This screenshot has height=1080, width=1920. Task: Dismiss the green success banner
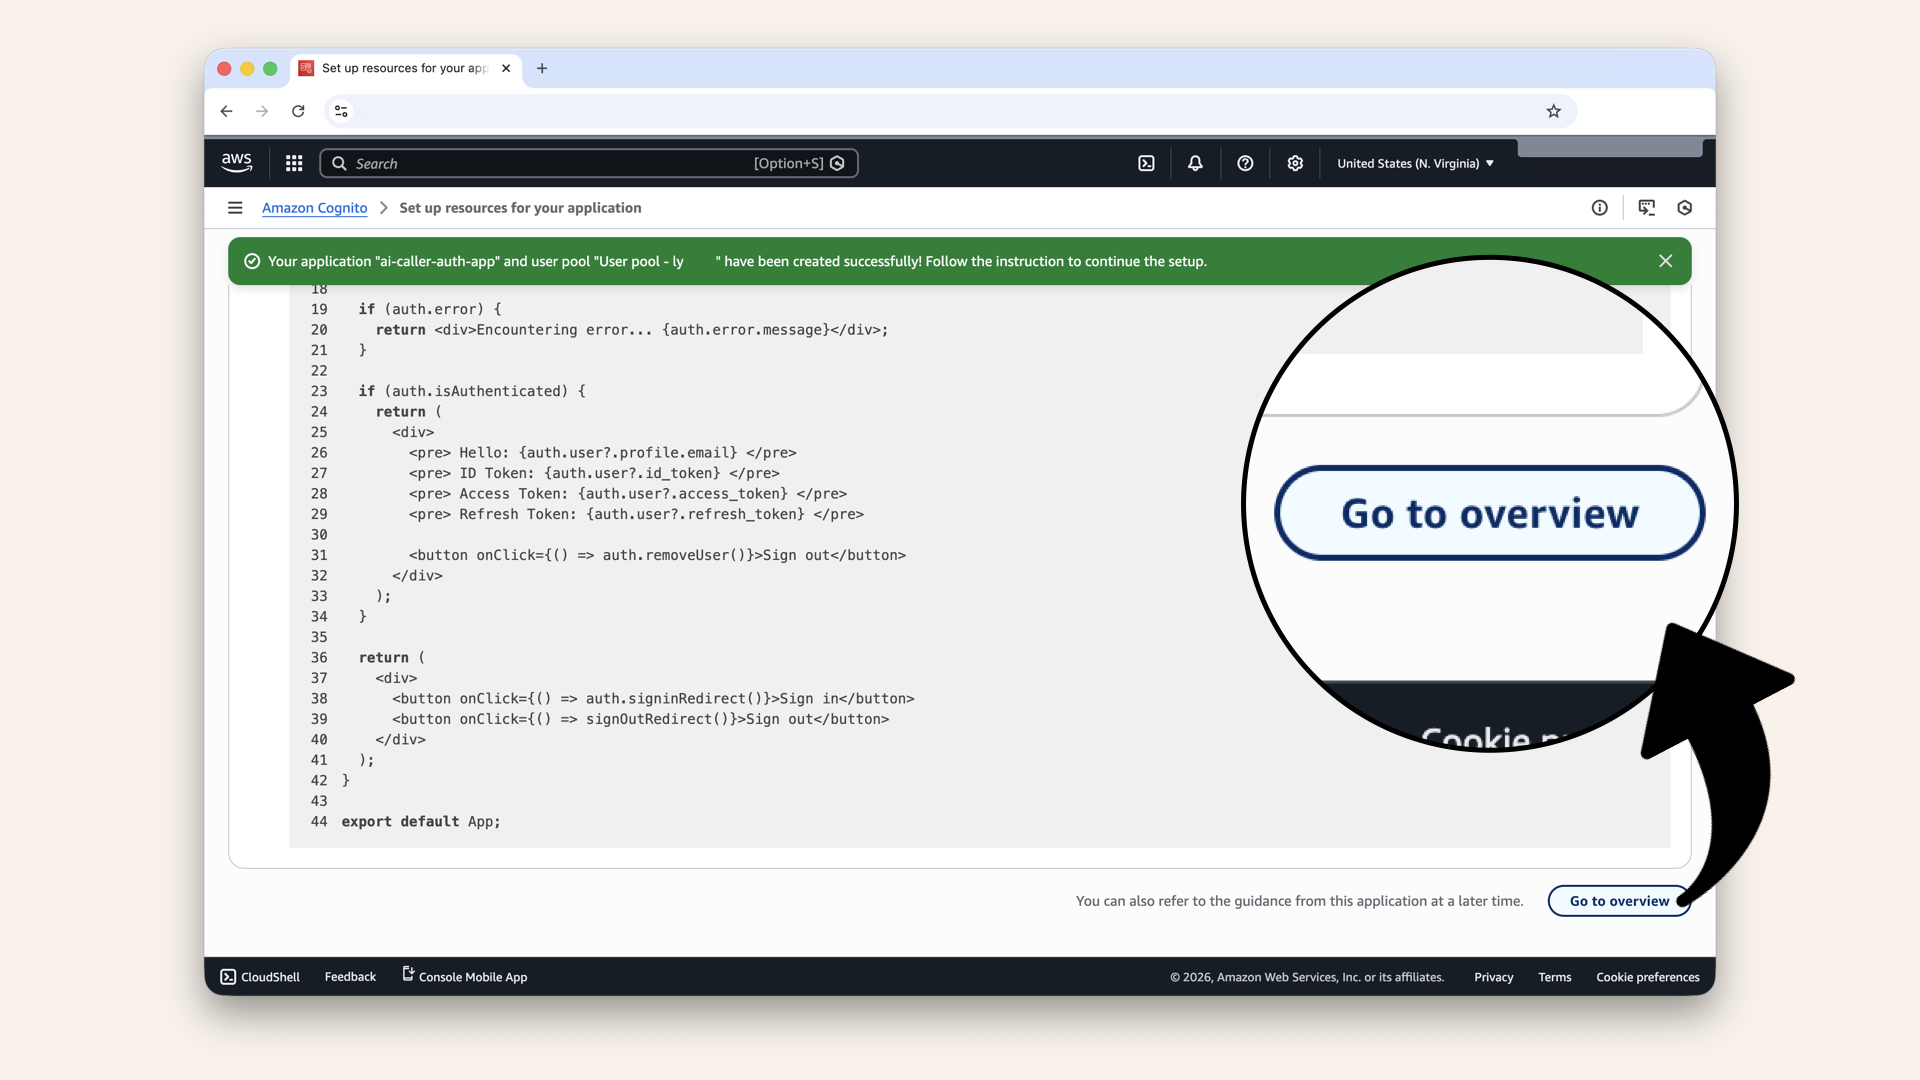[1665, 261]
